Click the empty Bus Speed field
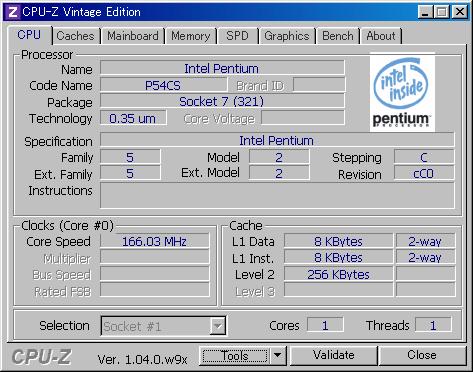 pyautogui.click(x=154, y=274)
